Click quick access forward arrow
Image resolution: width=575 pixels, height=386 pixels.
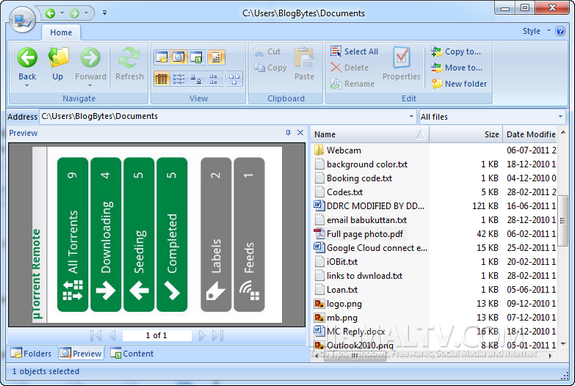[74, 13]
